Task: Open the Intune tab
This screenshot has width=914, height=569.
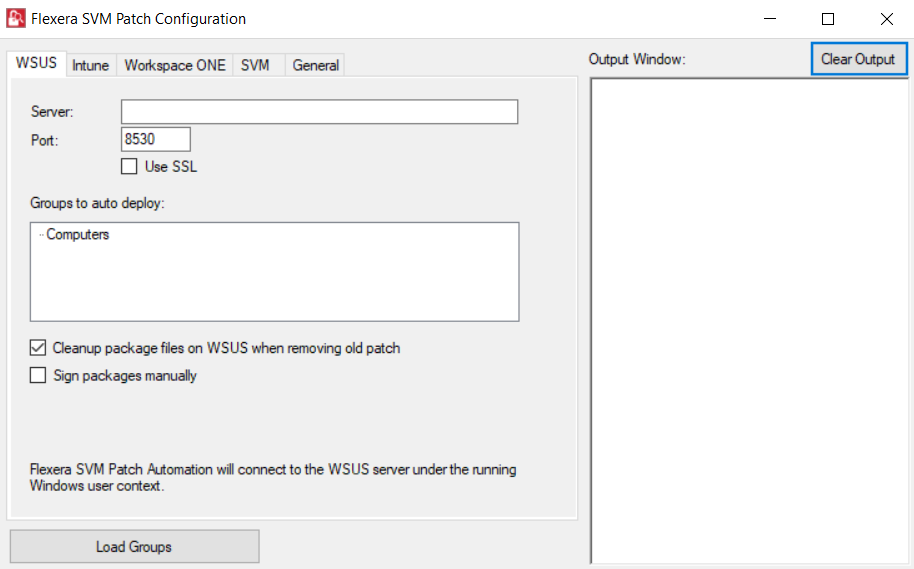Action: pyautogui.click(x=91, y=66)
